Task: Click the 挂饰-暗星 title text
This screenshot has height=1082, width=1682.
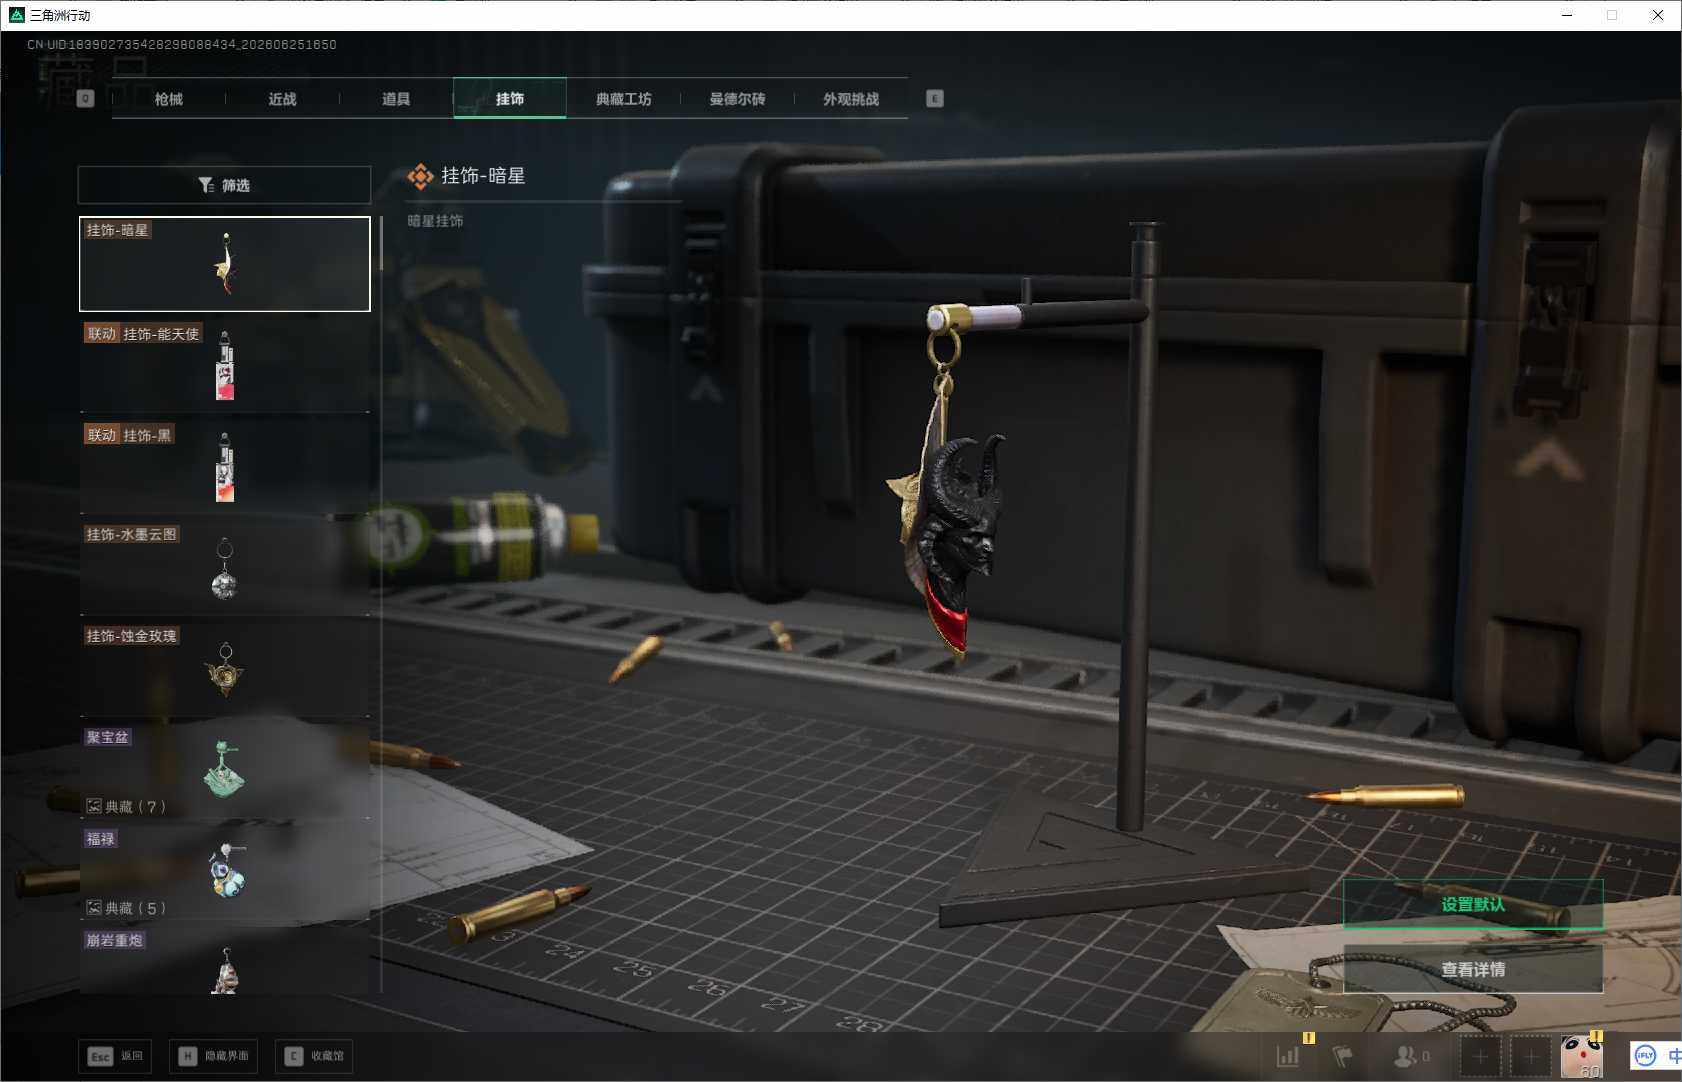Action: 483,176
